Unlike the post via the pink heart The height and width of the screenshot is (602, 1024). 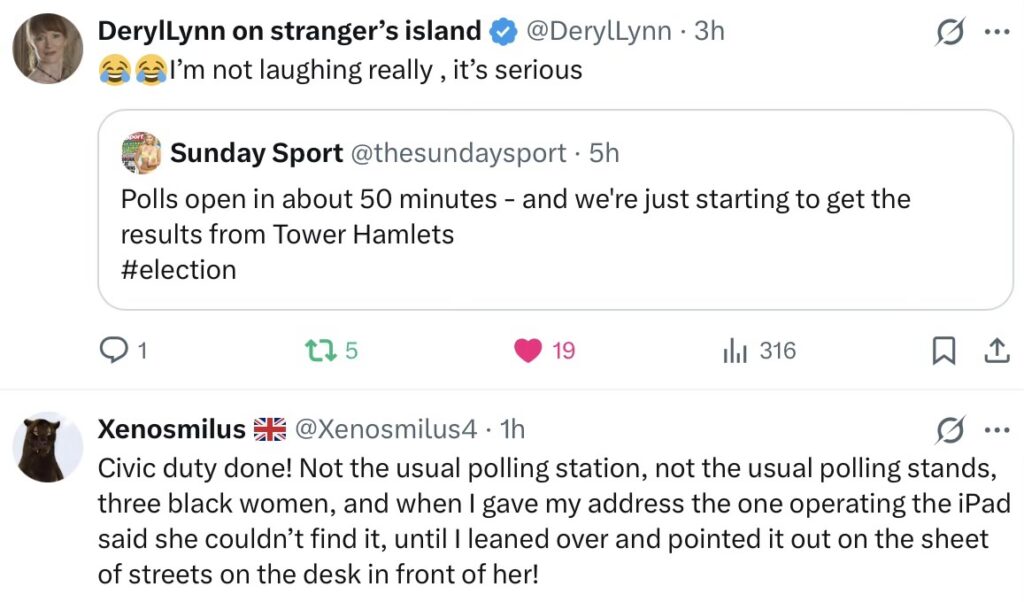528,351
